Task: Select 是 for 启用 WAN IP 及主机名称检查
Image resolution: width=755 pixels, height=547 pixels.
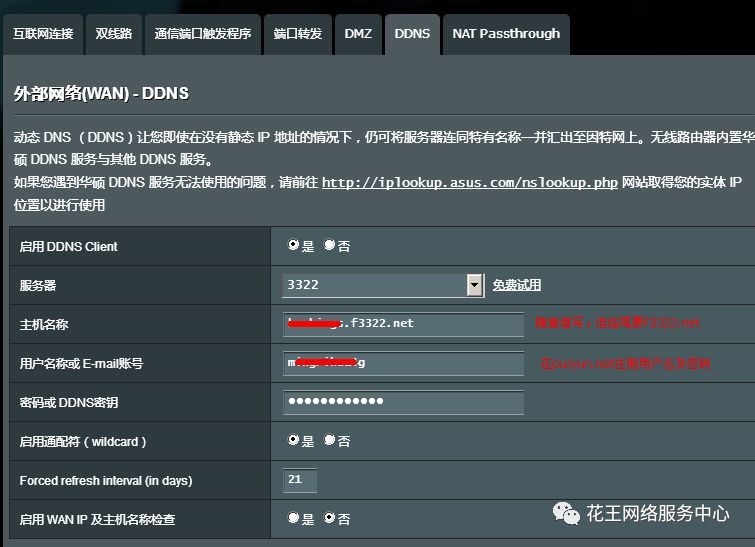Action: point(293,518)
